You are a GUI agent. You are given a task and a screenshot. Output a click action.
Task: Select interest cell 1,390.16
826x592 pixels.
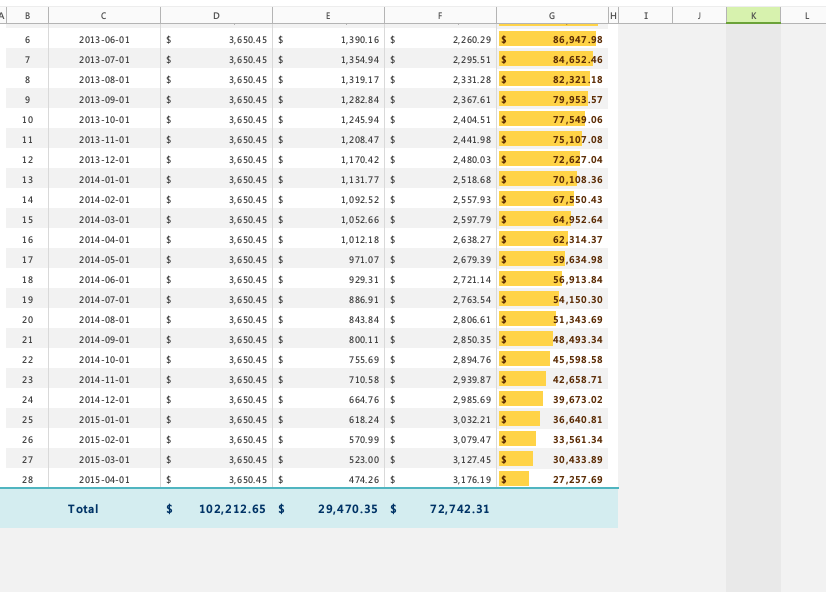tap(328, 40)
